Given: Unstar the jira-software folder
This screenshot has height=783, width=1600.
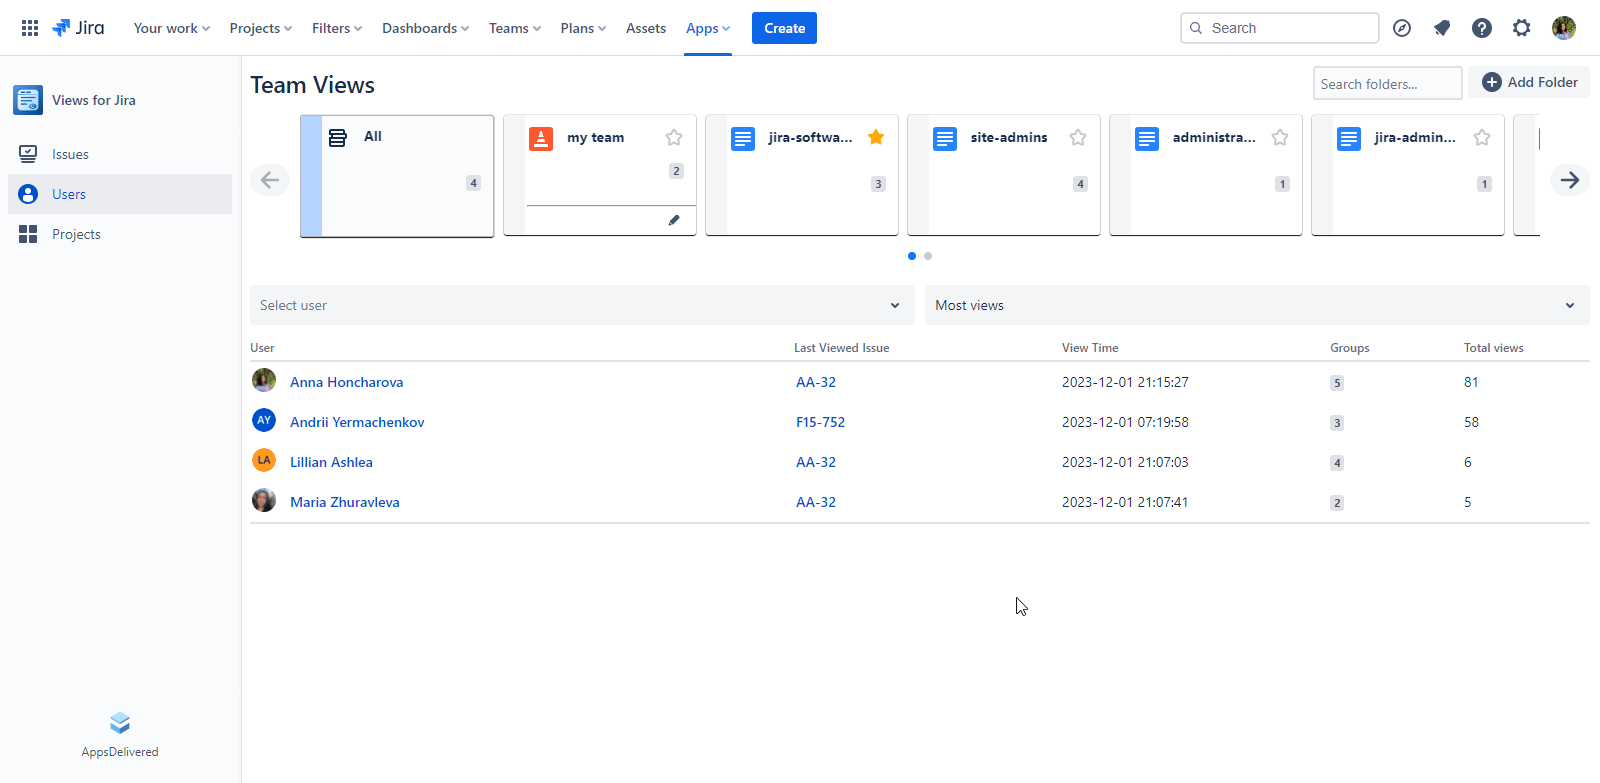Looking at the screenshot, I should (876, 138).
